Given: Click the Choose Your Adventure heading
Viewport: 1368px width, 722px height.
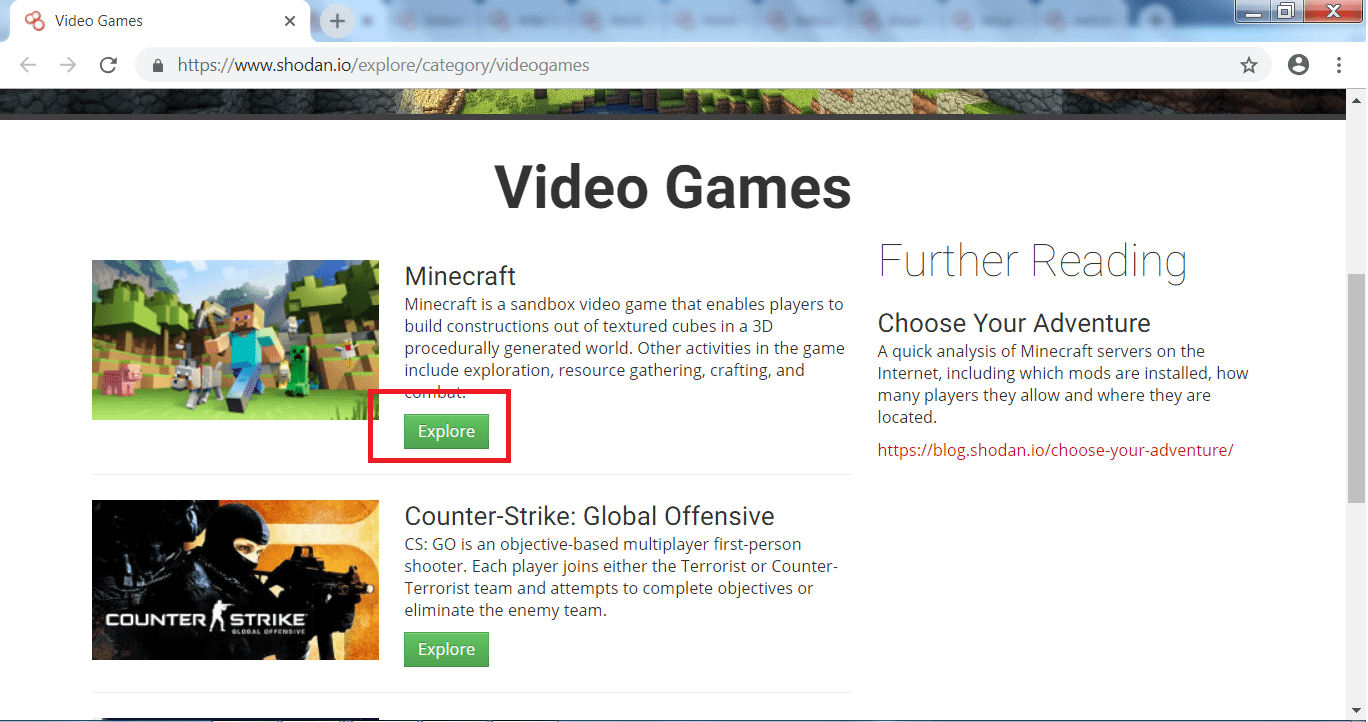Looking at the screenshot, I should coord(1014,323).
